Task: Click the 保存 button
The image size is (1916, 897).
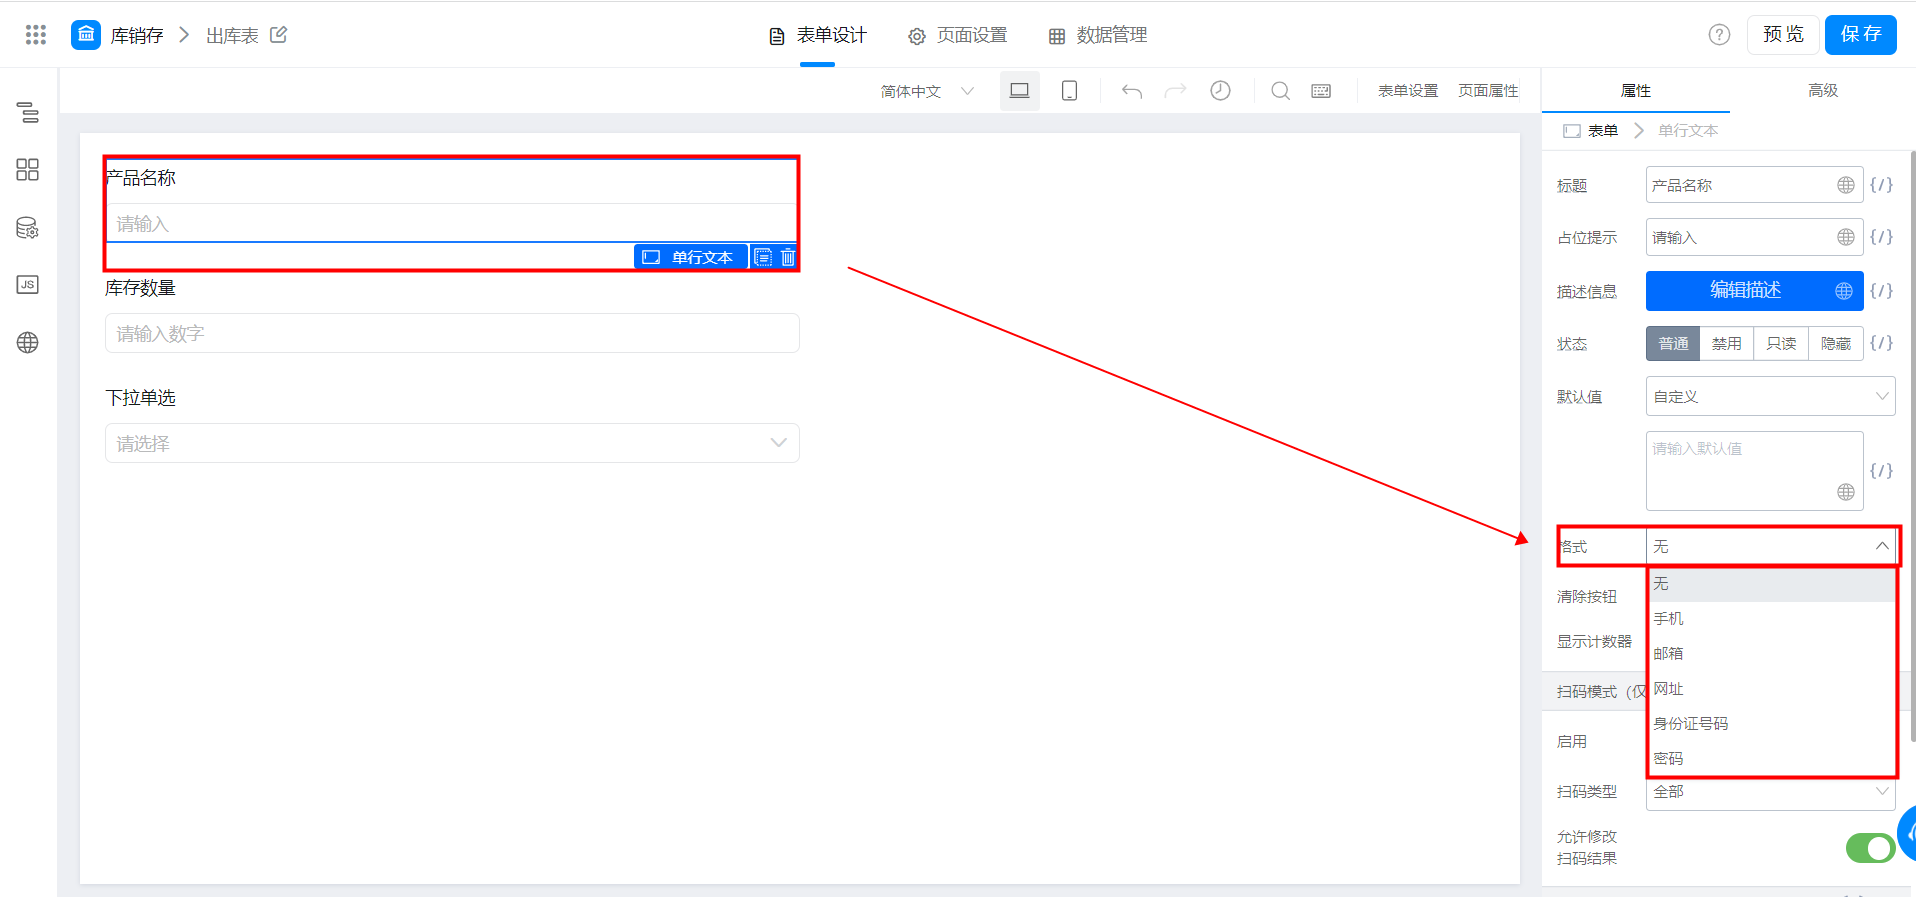Action: [x=1860, y=35]
